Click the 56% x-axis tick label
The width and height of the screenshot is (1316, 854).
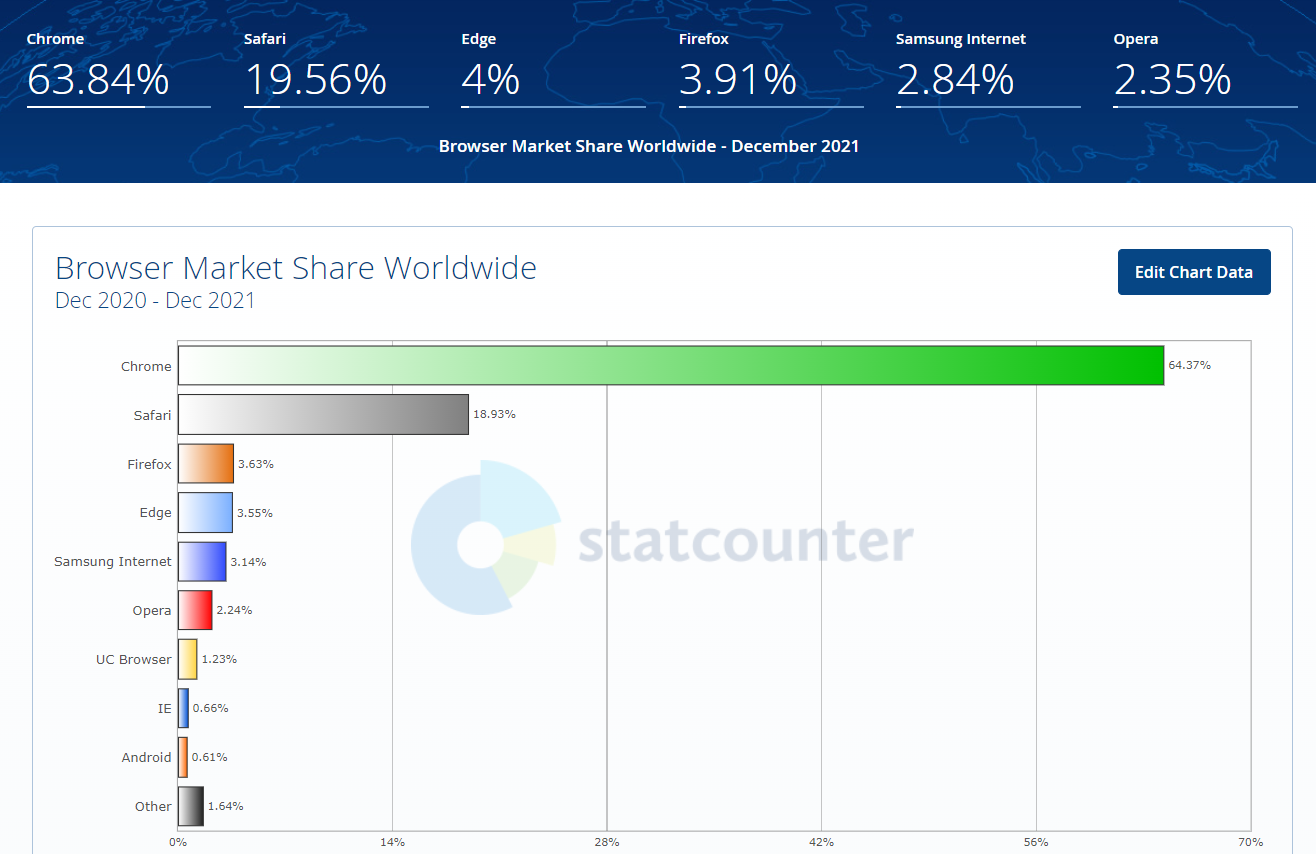tap(1036, 842)
